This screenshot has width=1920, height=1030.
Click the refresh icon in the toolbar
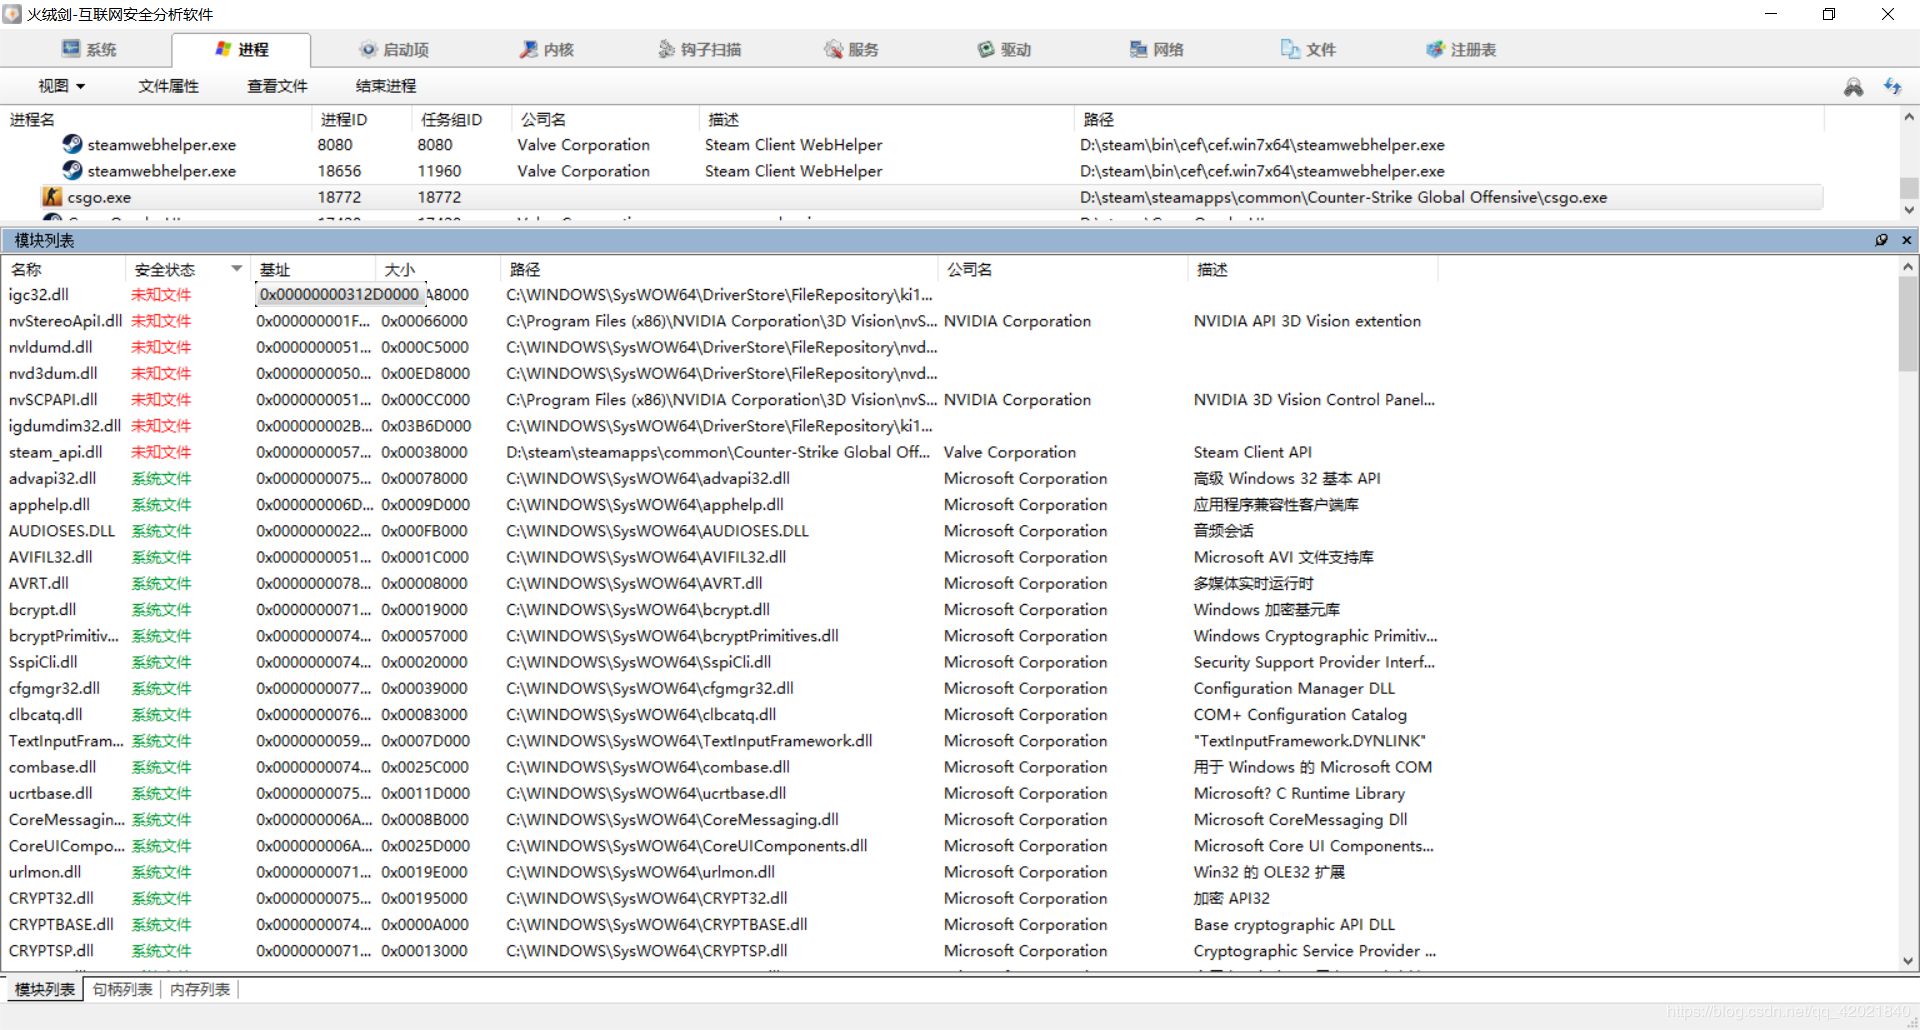1892,87
